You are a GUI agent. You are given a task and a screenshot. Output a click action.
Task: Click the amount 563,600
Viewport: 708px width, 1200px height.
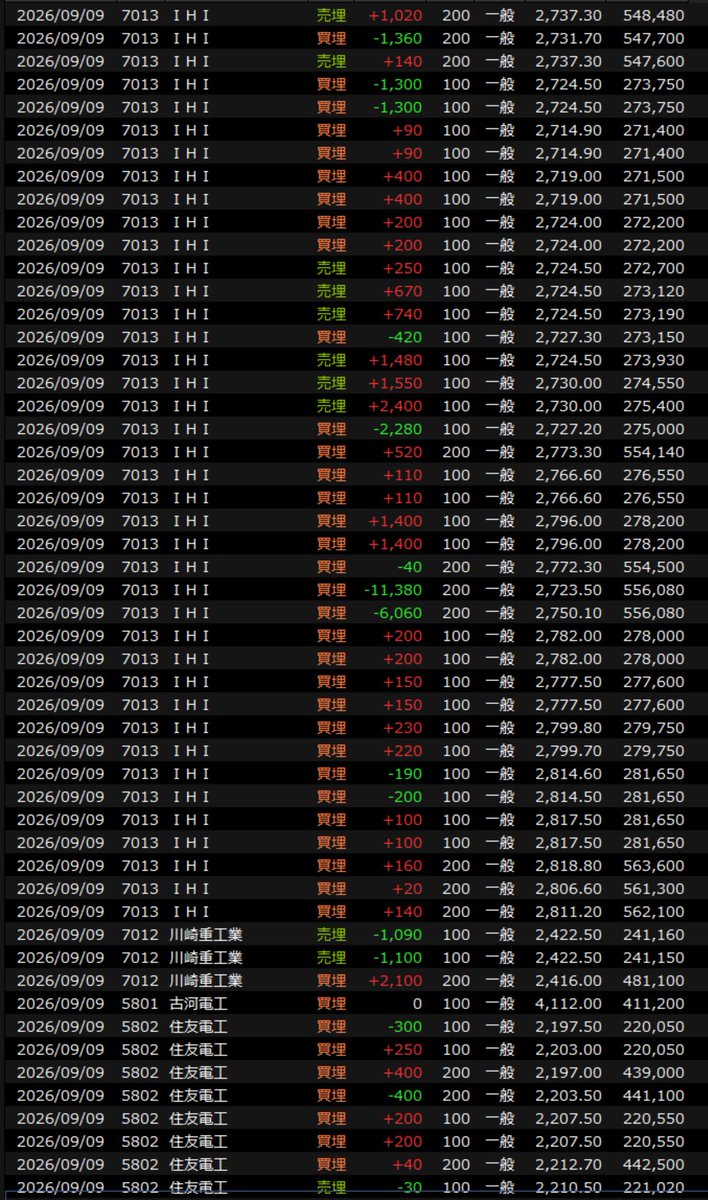[654, 866]
